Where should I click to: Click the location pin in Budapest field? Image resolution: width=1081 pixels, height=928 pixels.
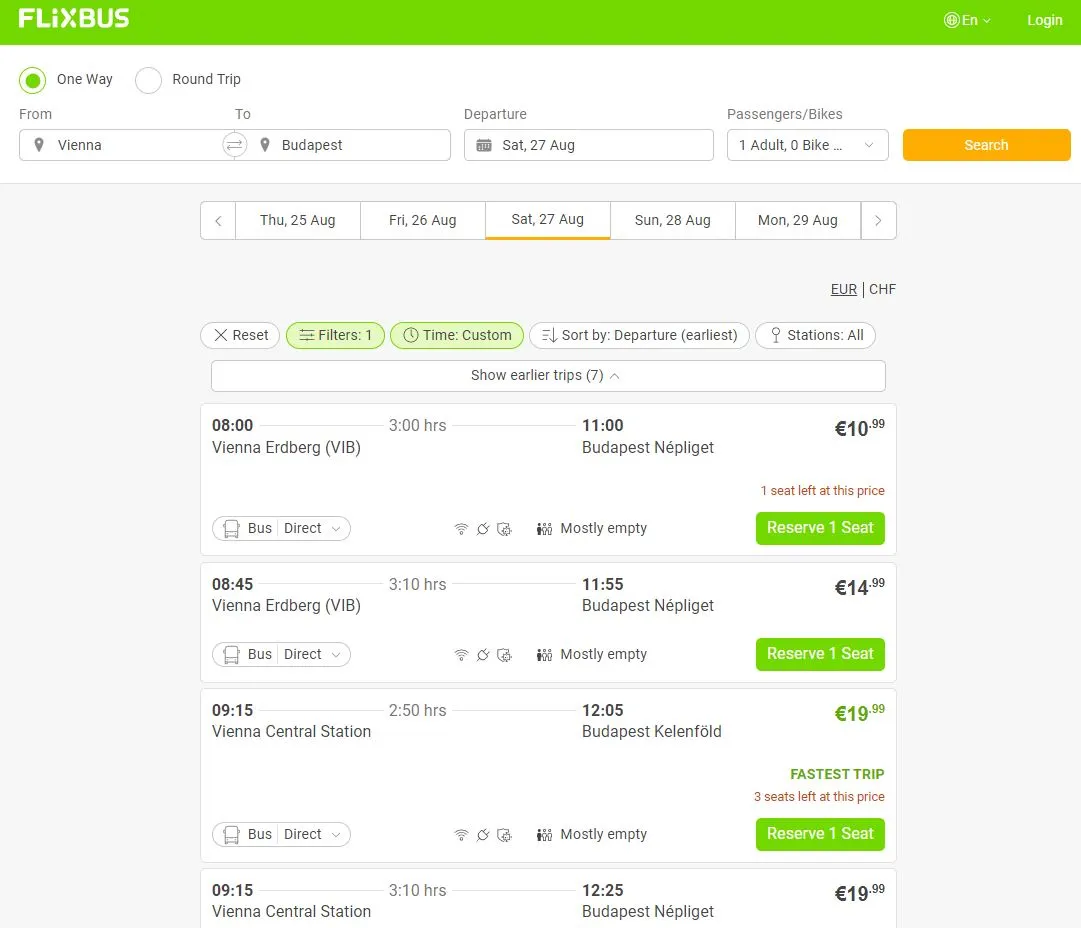pyautogui.click(x=265, y=145)
